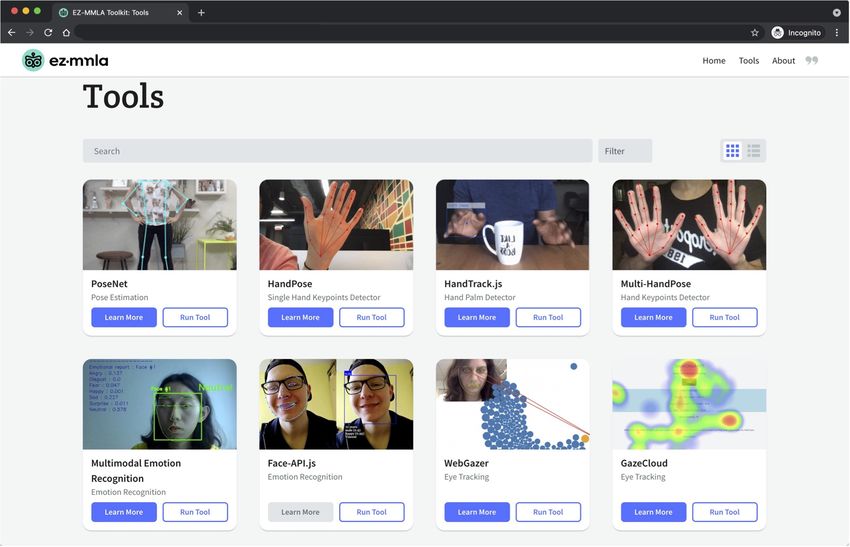The image size is (850, 547).
Task: Click Learn More for WebGazer
Action: (477, 512)
